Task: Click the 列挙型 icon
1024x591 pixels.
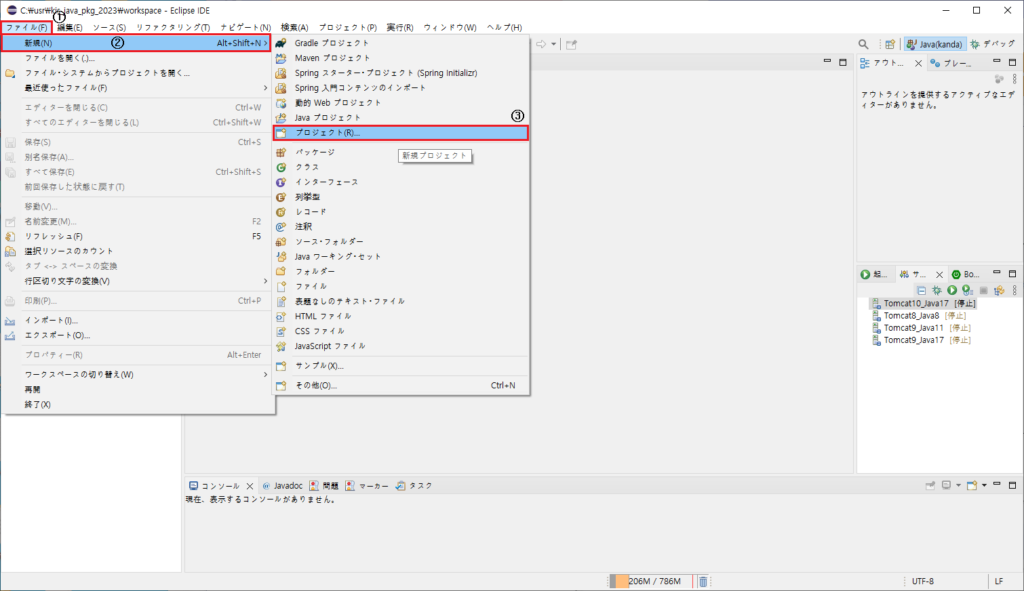Action: [281, 197]
